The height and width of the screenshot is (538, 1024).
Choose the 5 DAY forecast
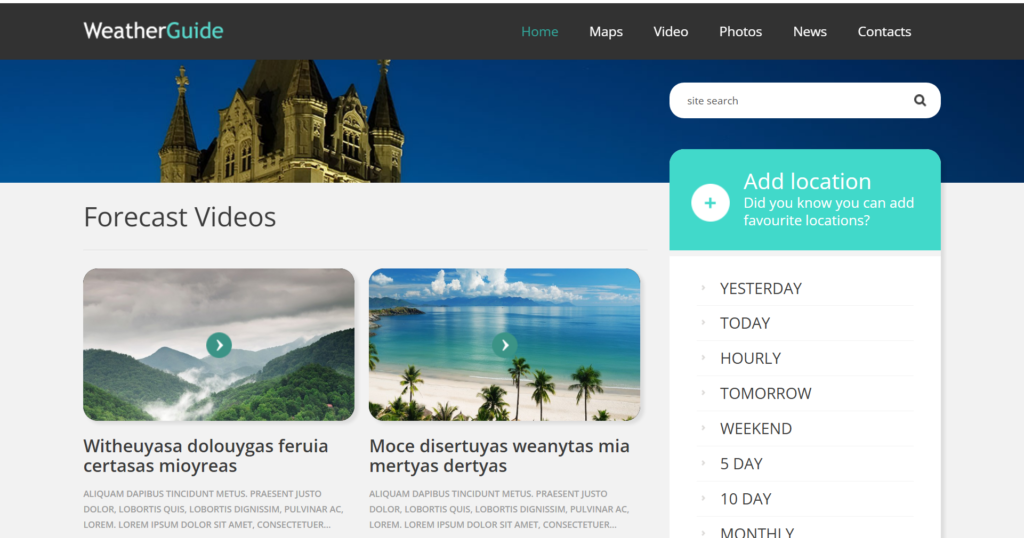tap(741, 464)
